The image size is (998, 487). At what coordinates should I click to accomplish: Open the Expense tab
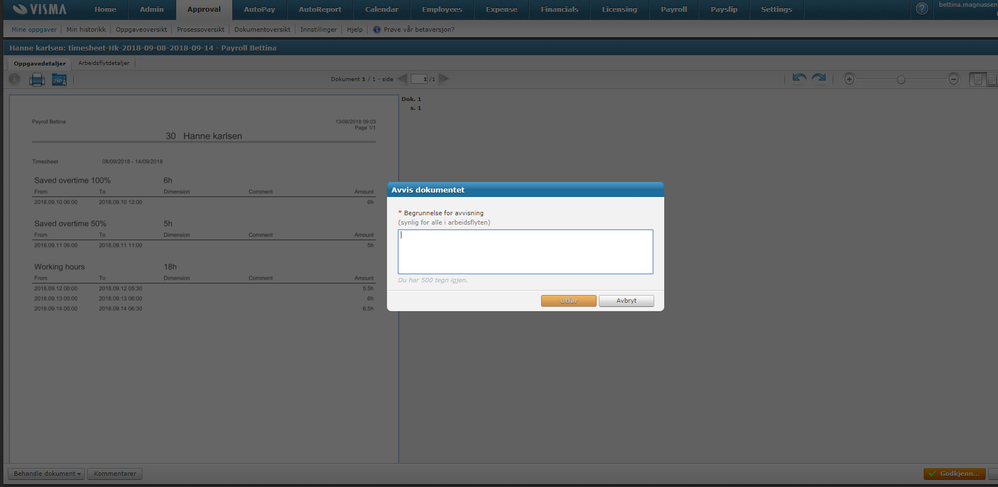[x=502, y=10]
